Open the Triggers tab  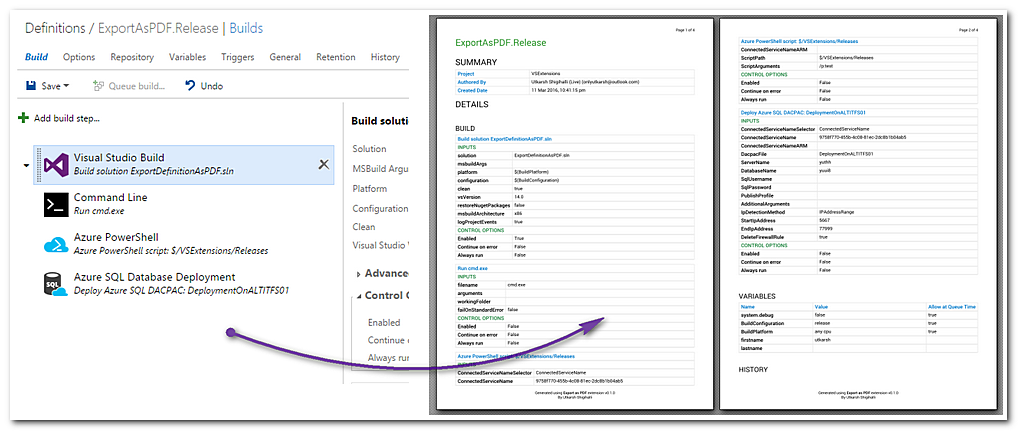[x=238, y=58]
